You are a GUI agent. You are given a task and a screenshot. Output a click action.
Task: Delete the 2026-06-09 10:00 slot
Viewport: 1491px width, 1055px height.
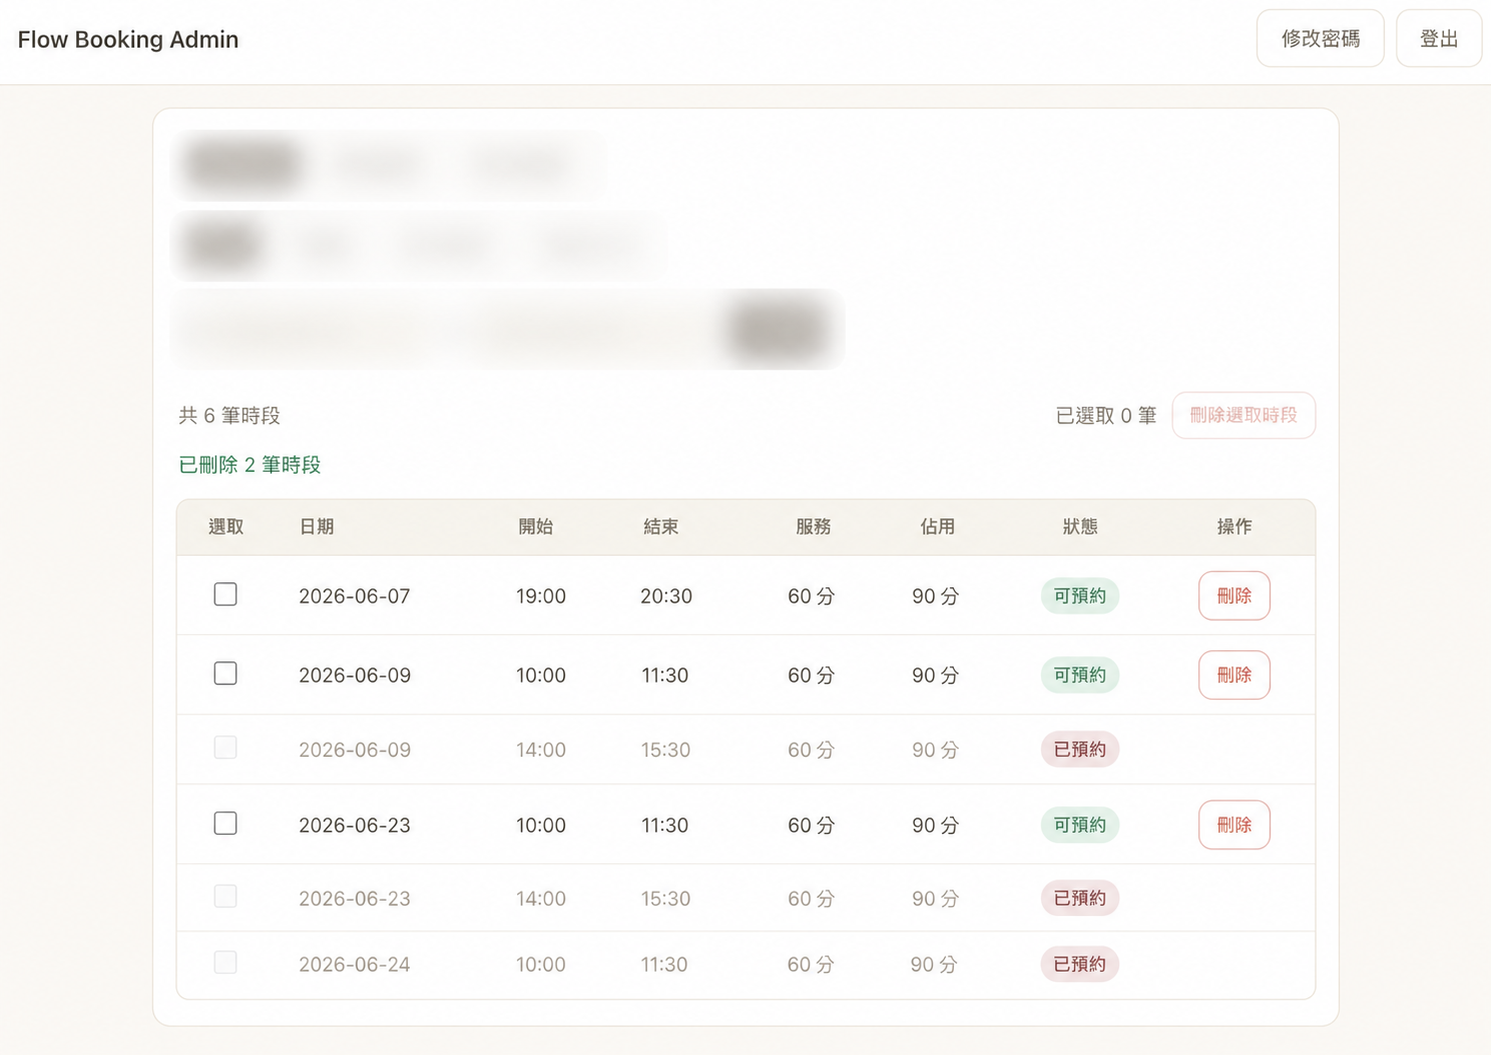click(x=1234, y=675)
